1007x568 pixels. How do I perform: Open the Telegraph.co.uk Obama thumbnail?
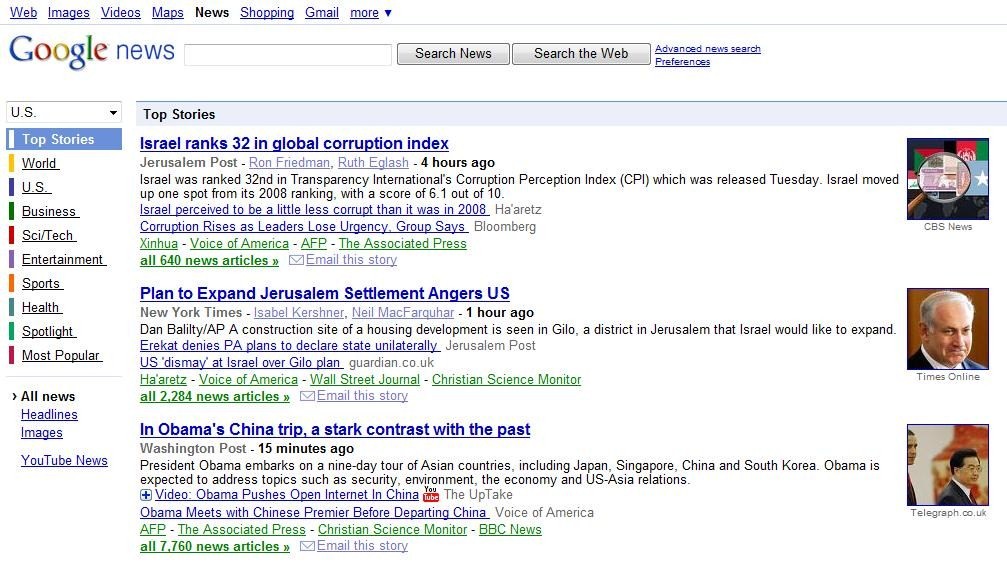[947, 465]
